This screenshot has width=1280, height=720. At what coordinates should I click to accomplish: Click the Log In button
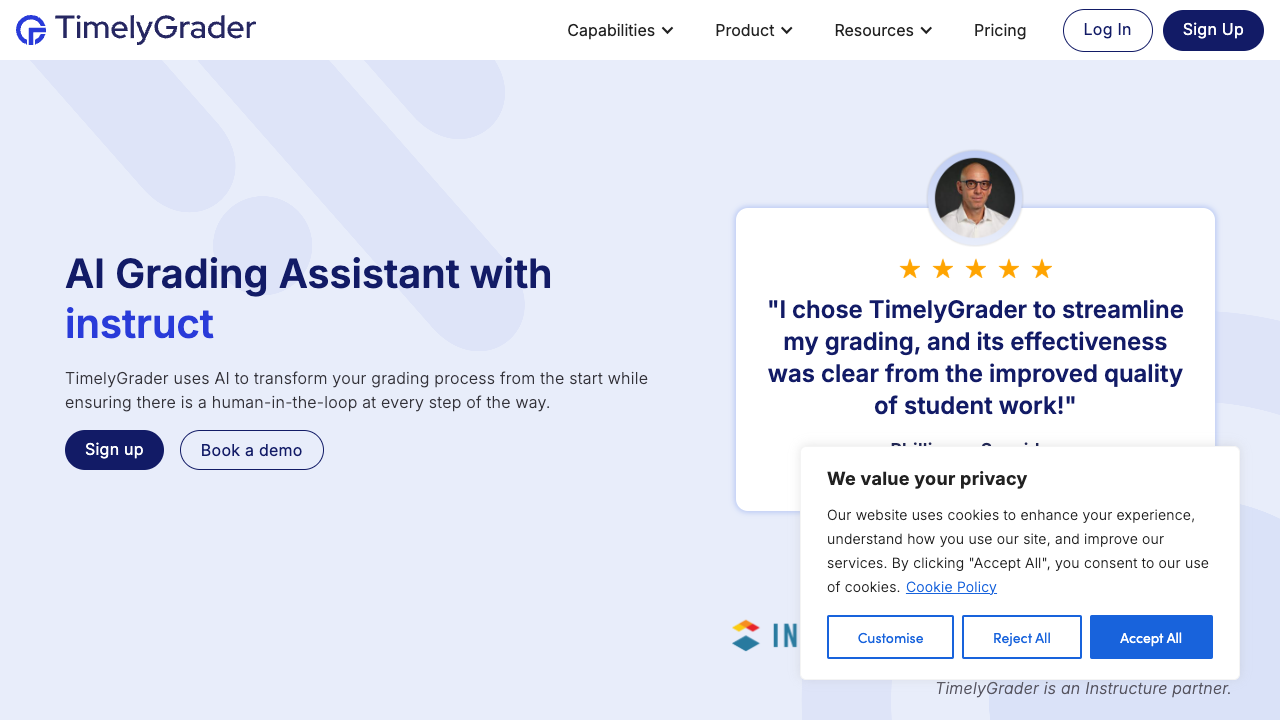click(x=1107, y=30)
